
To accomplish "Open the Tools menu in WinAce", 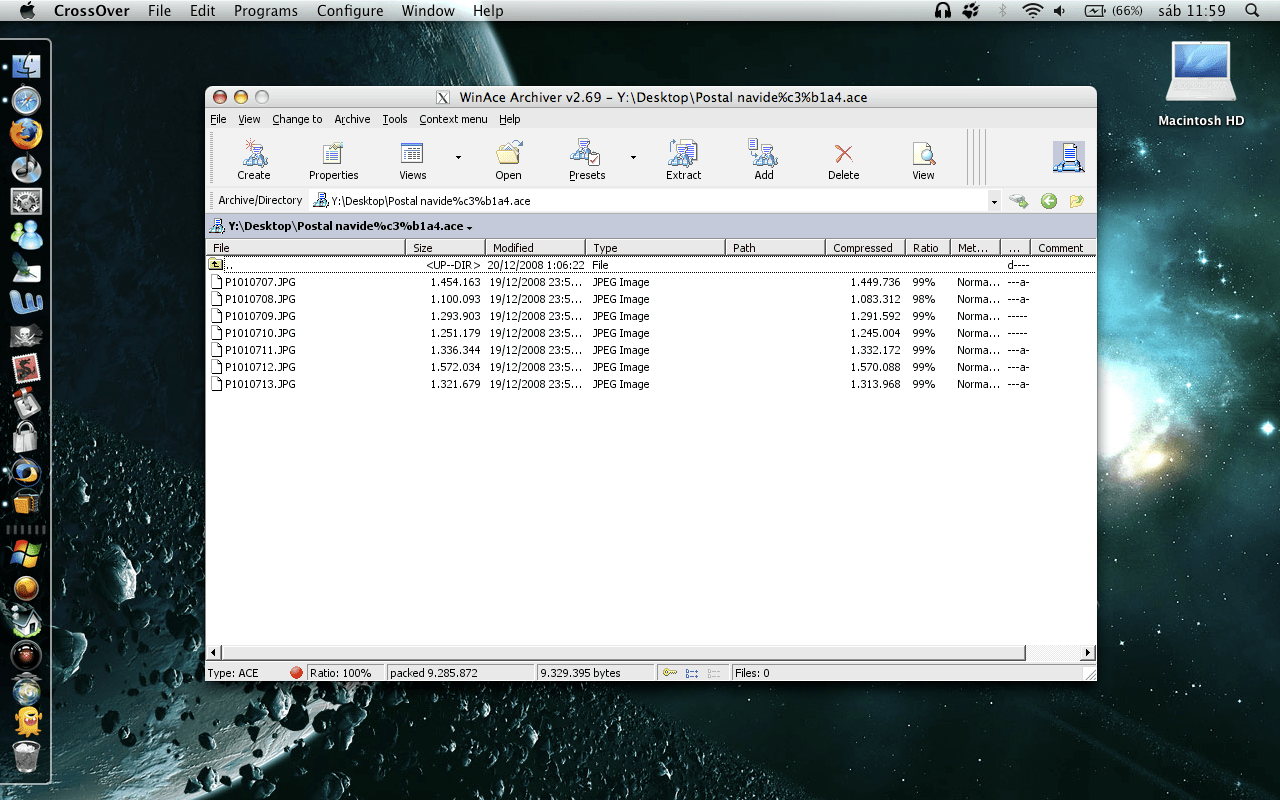I will point(395,119).
